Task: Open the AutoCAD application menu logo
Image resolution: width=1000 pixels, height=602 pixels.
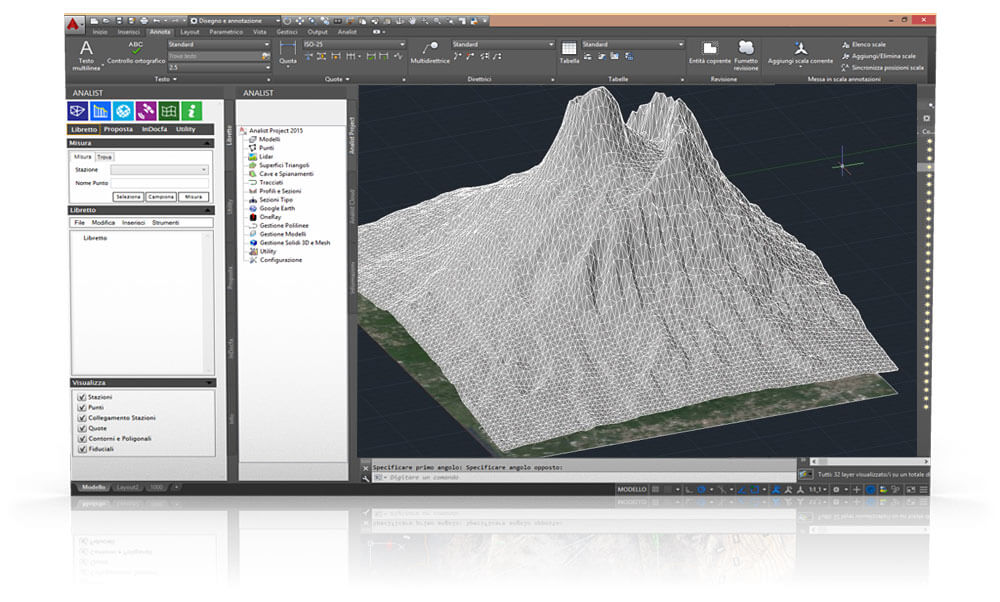Action: pos(74,24)
